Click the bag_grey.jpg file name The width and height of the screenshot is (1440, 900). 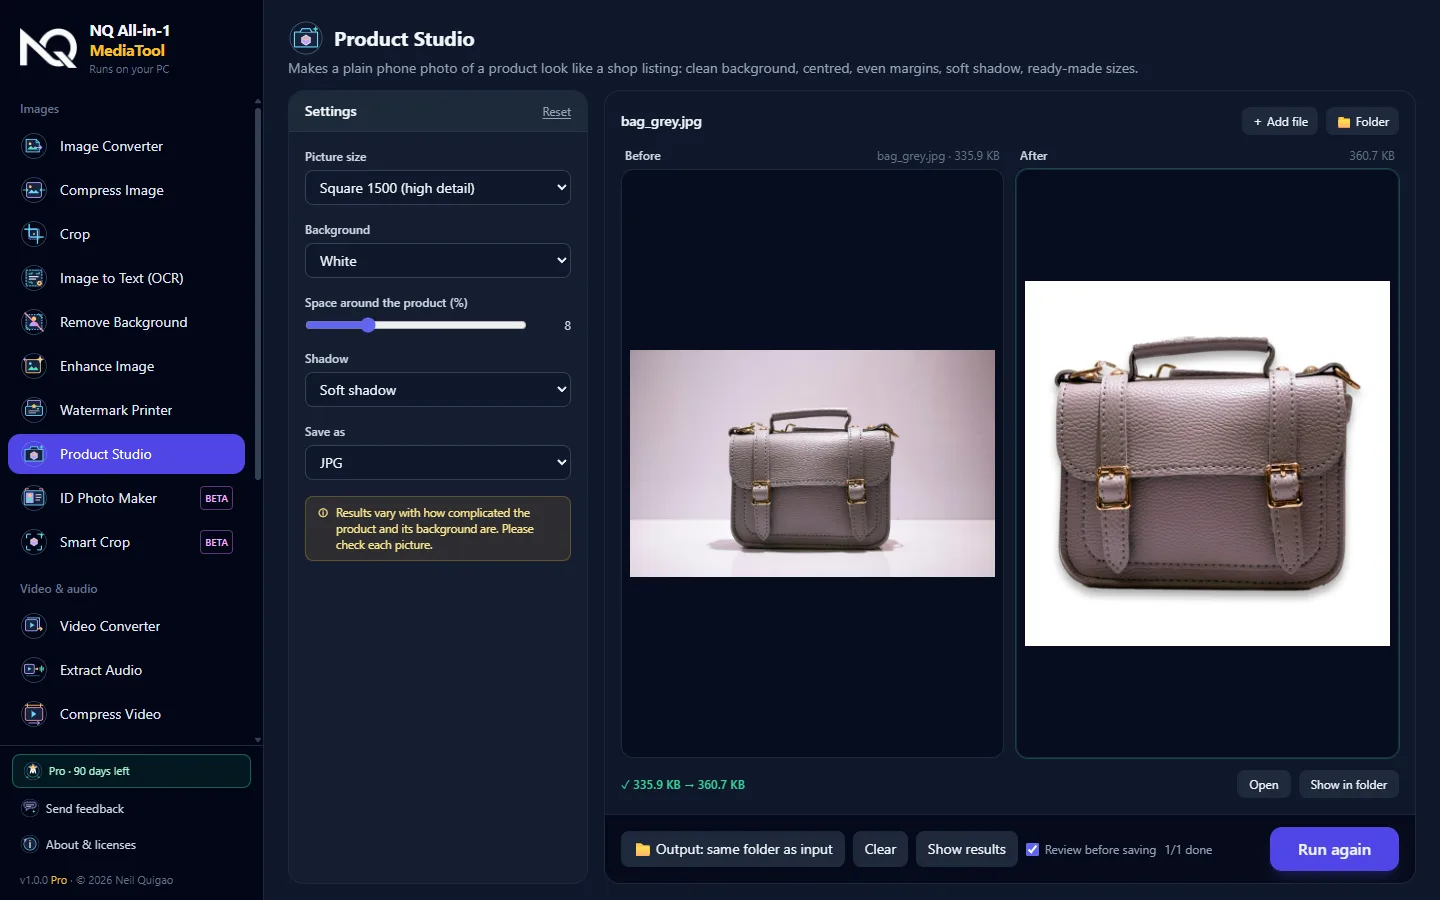click(661, 122)
